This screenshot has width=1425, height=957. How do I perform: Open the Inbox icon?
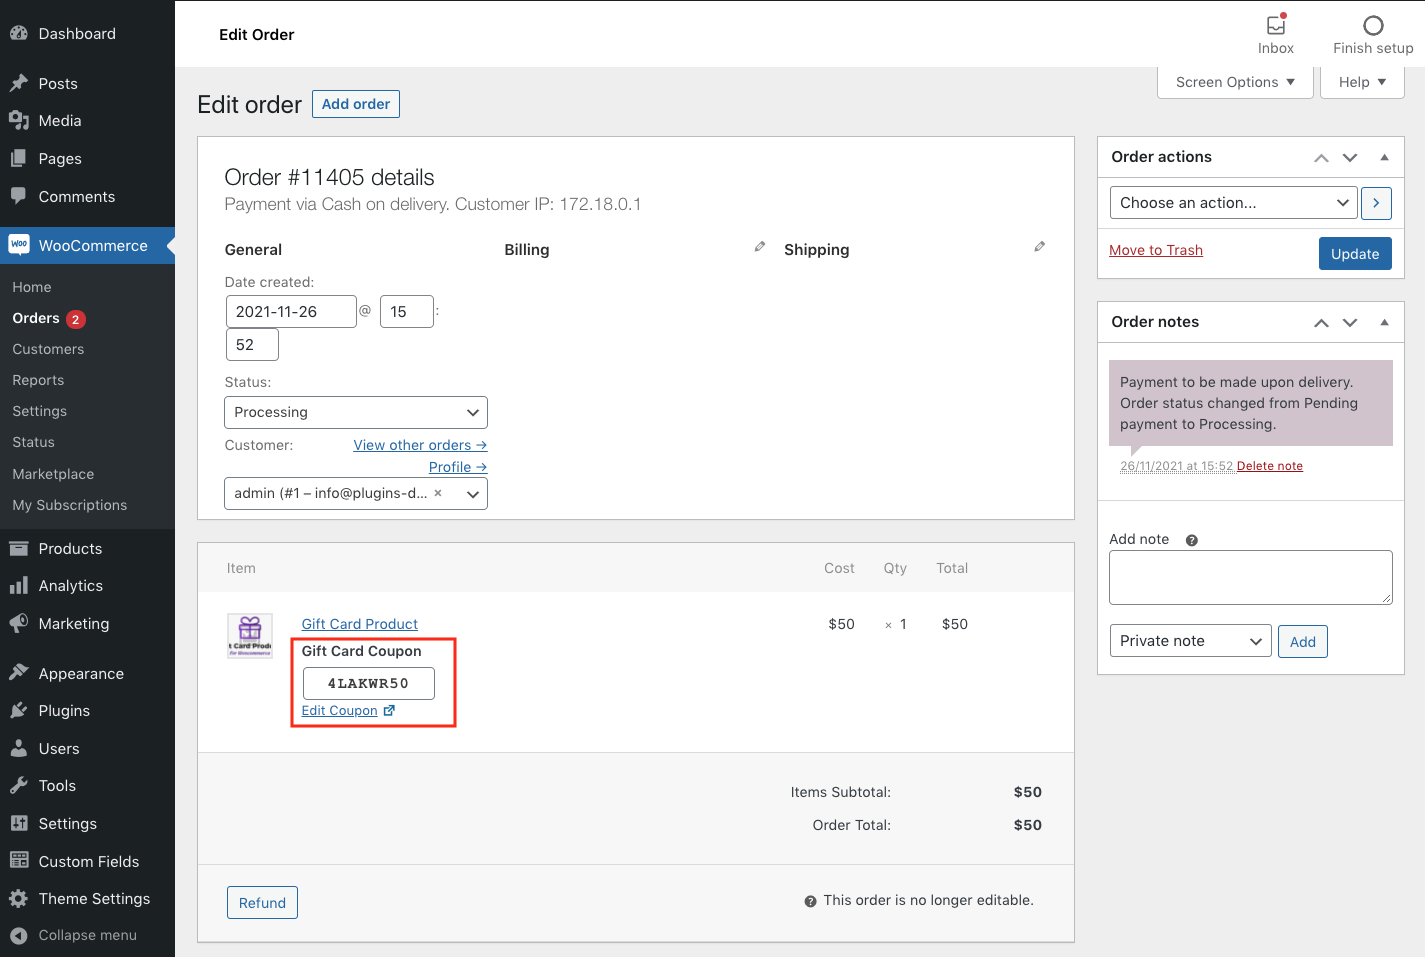1276,24
